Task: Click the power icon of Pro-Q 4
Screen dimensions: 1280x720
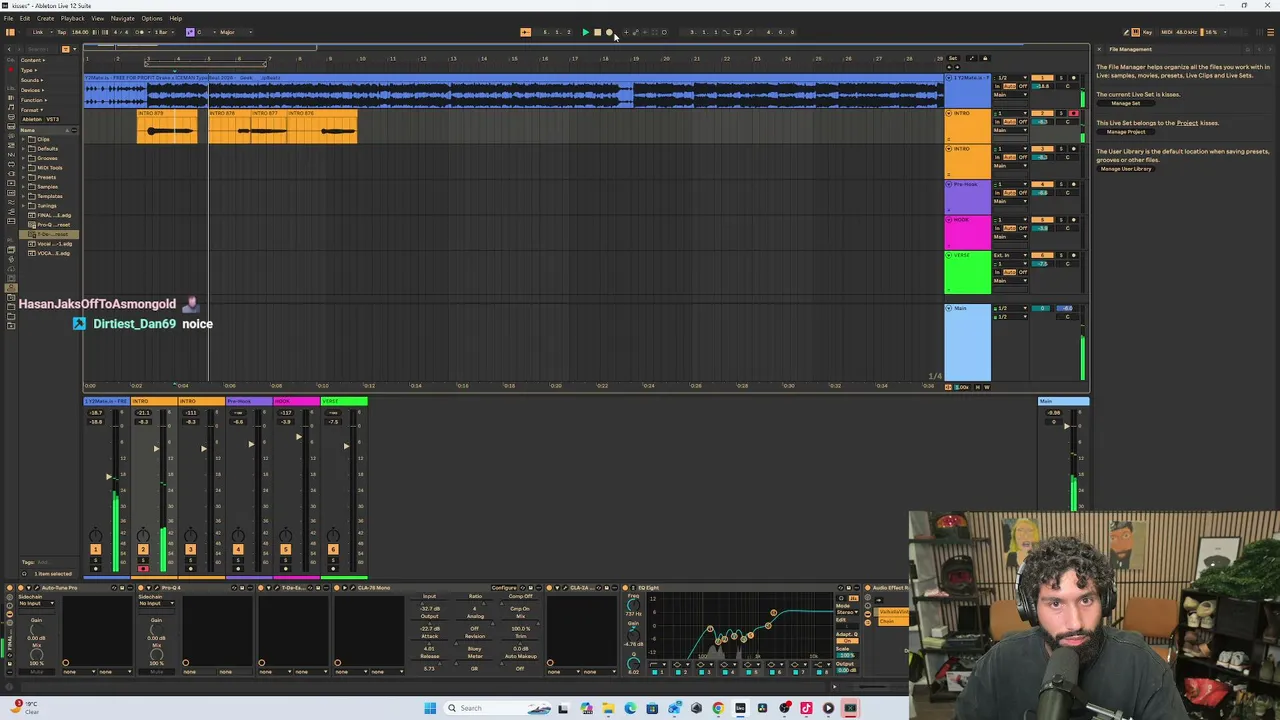Action: 141,588
